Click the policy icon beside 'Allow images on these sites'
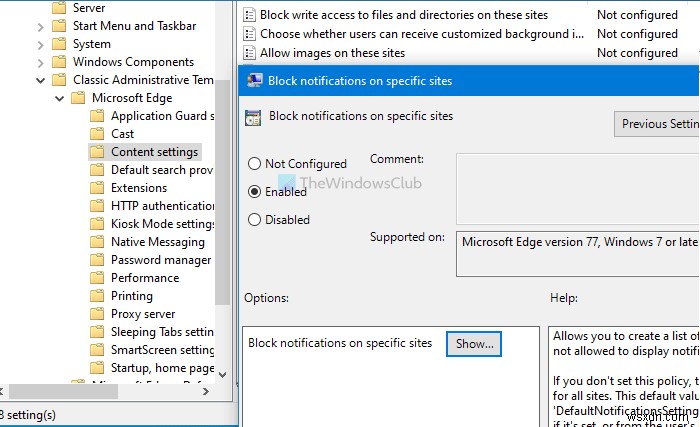The image size is (700, 427). pyautogui.click(x=250, y=52)
